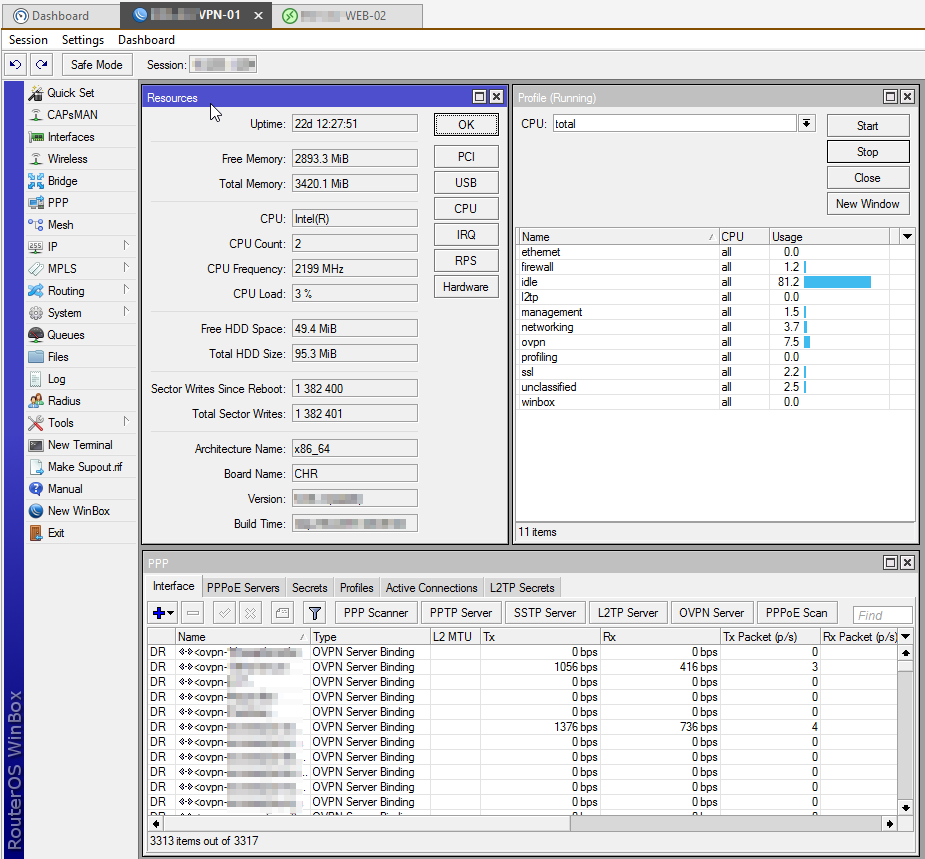Screen dimensions: 925x859
Task: Click the SSTP Server button
Action: click(544, 613)
